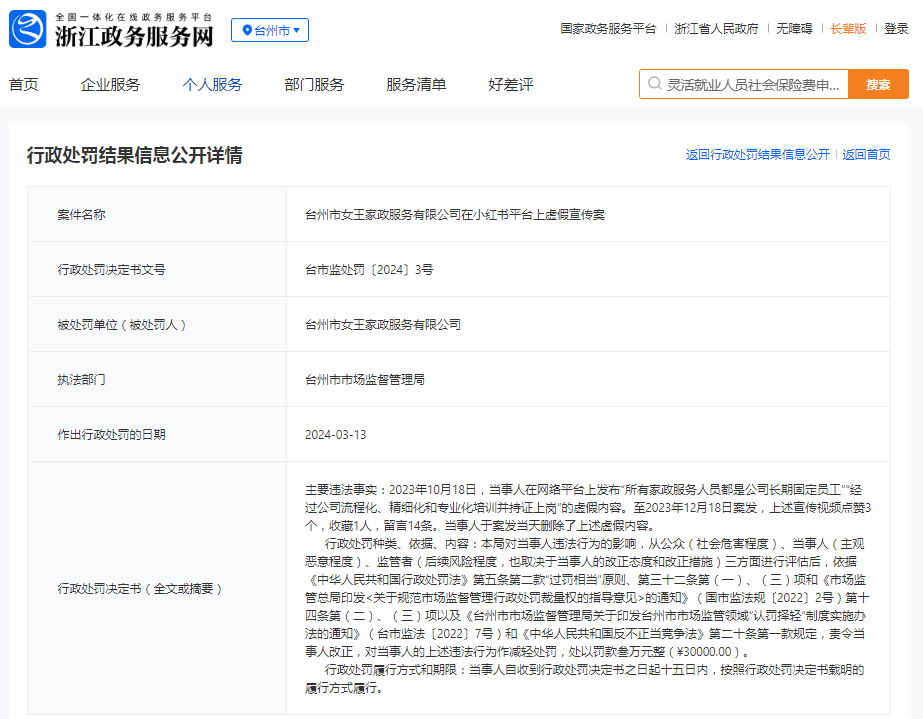Viewport: 923px width, 719px height.
Task: Click the 行政处罚结果信息公开详情 heading
Action: 135,155
